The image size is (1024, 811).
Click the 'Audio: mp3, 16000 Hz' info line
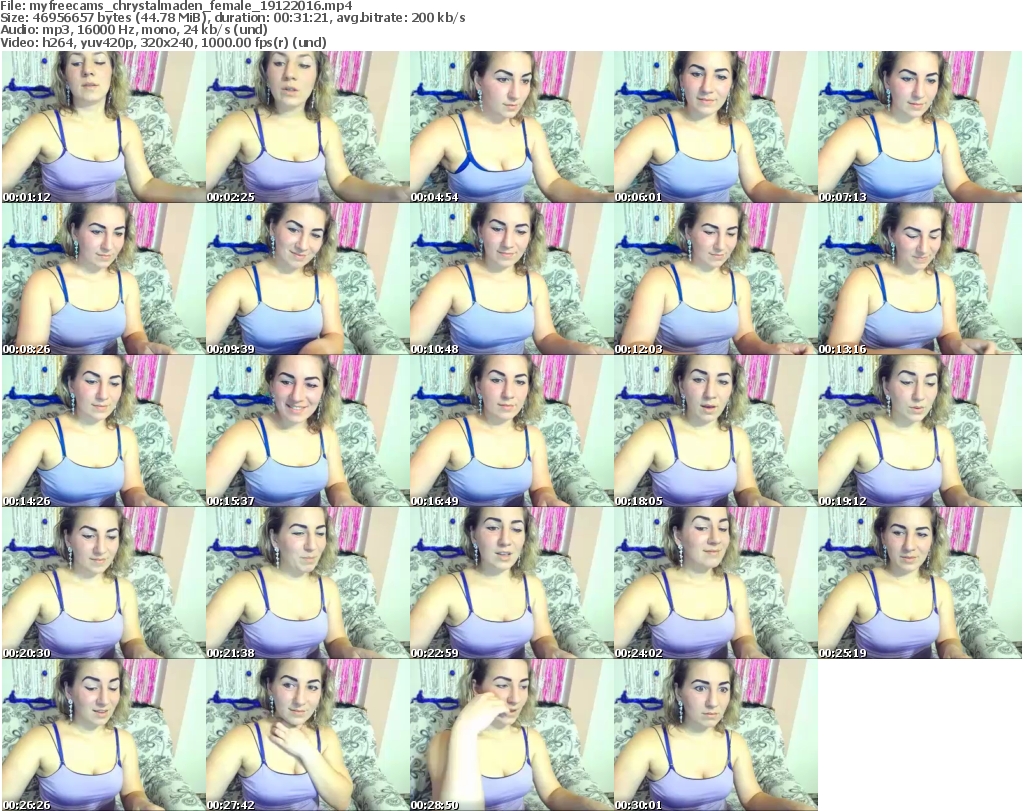tap(134, 30)
